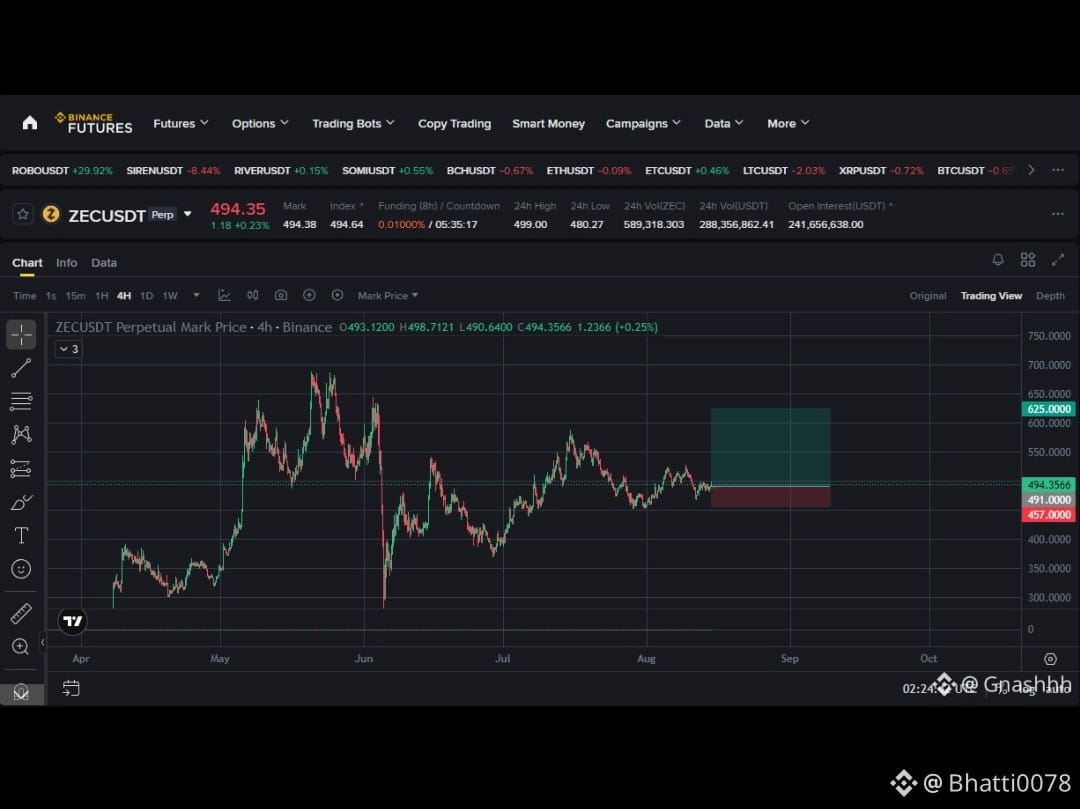The width and height of the screenshot is (1080, 809).
Task: Select XRPUSDT in the ticker bar
Action: pyautogui.click(x=881, y=171)
